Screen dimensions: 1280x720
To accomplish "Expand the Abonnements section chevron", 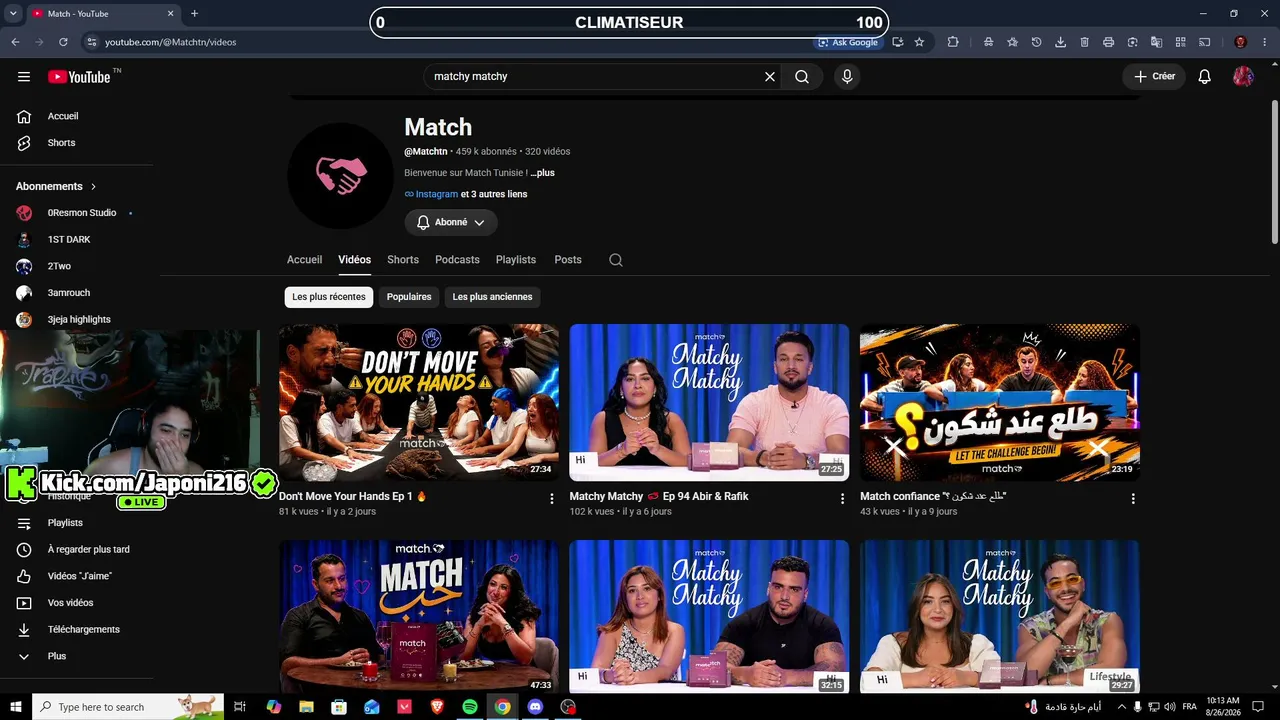I will (94, 187).
